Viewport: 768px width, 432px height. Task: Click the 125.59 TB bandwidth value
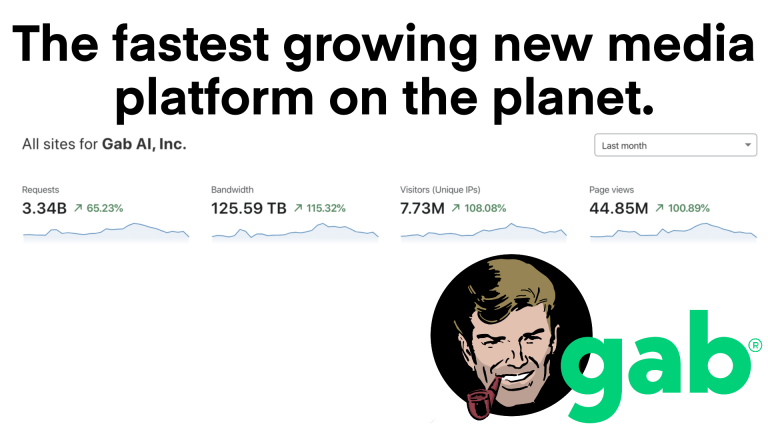[249, 208]
